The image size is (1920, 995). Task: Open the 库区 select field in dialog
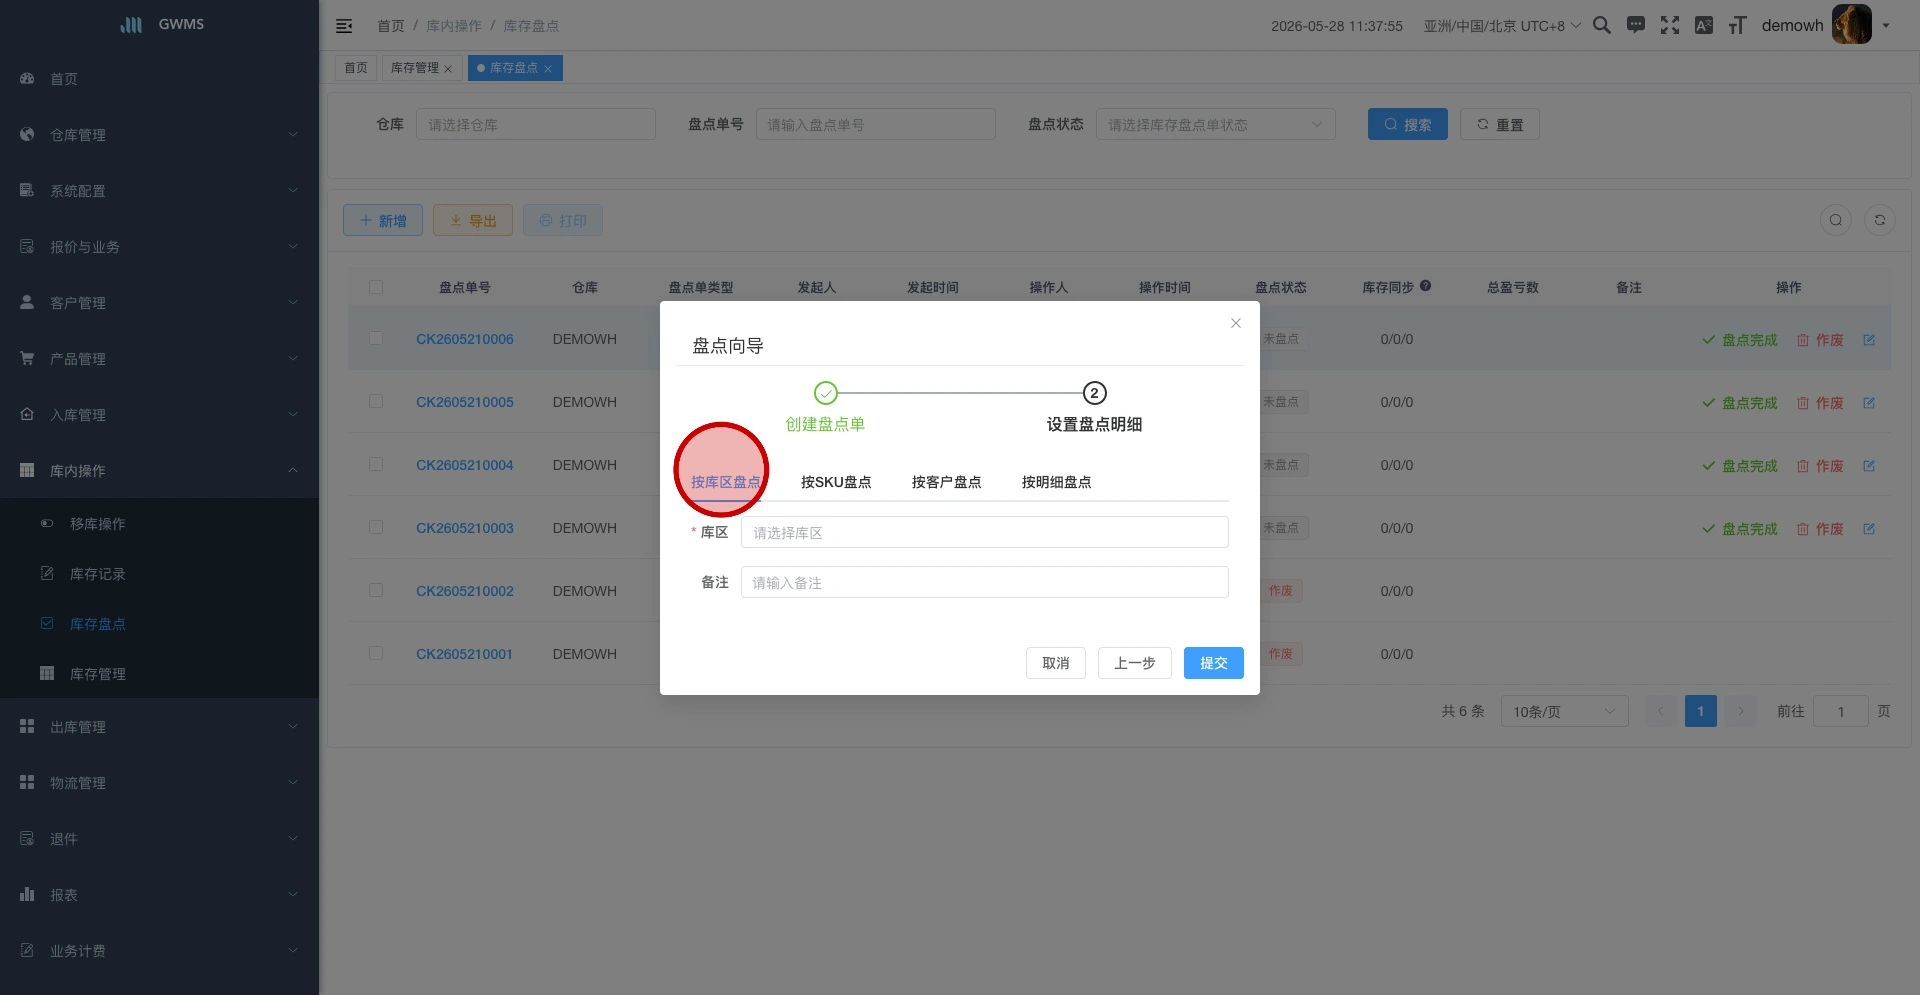[984, 532]
